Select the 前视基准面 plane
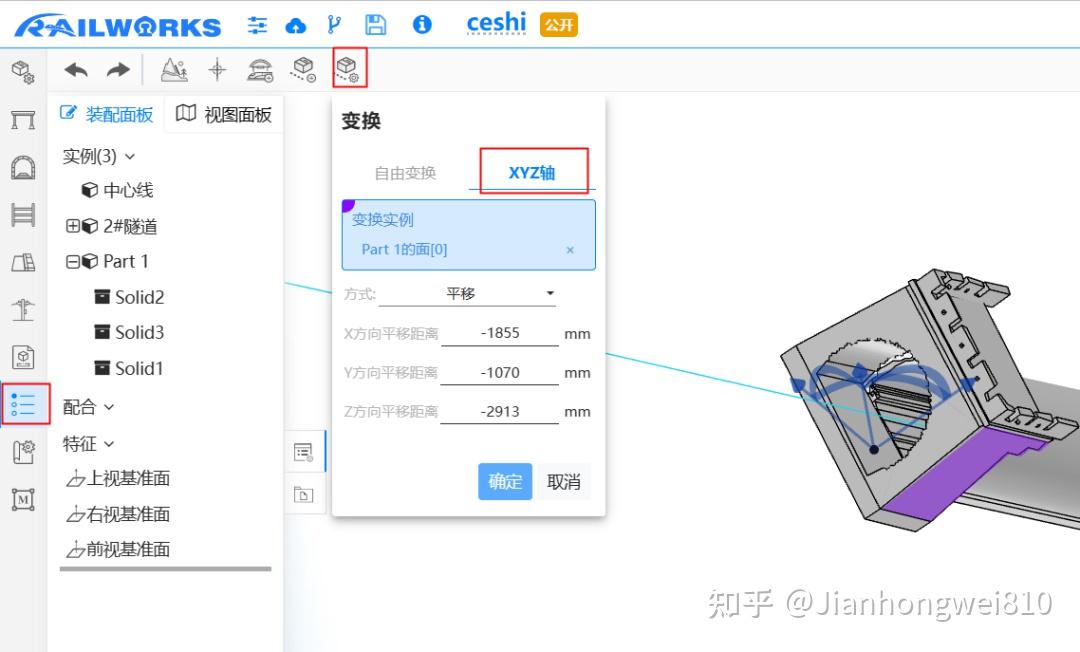1080x652 pixels. (118, 549)
